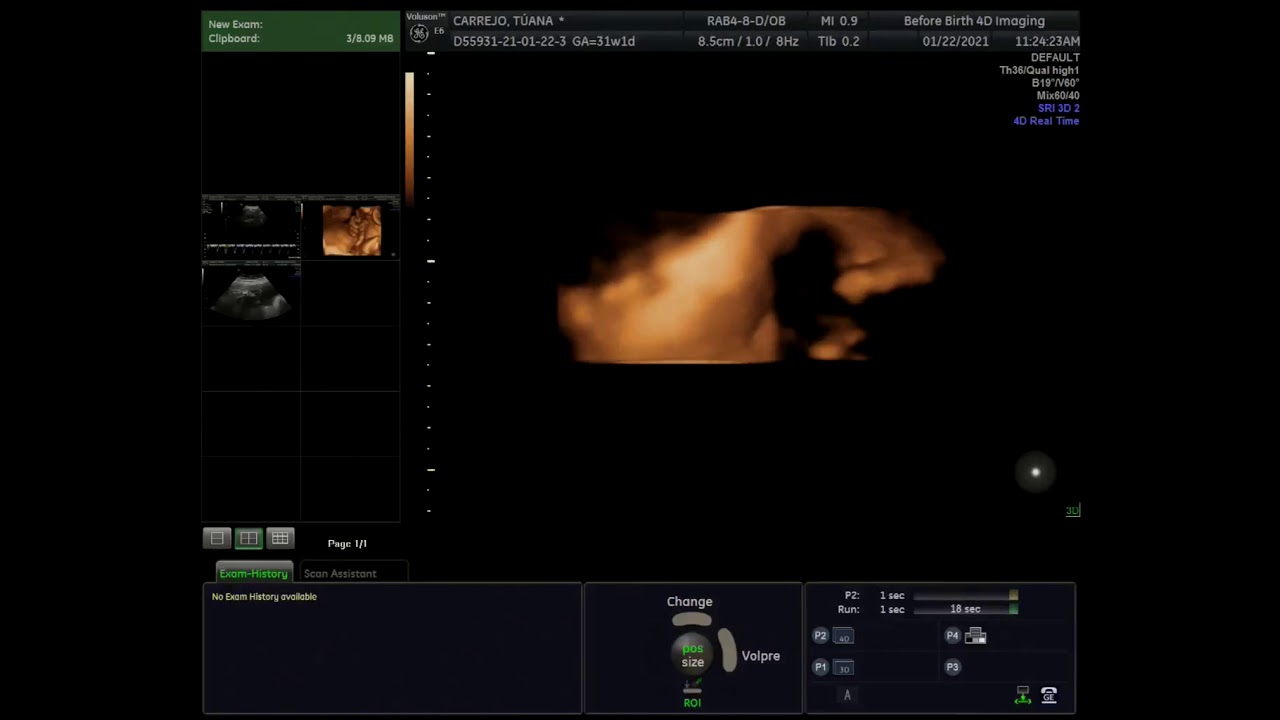Click the rendered 4D fetal image

750,285
